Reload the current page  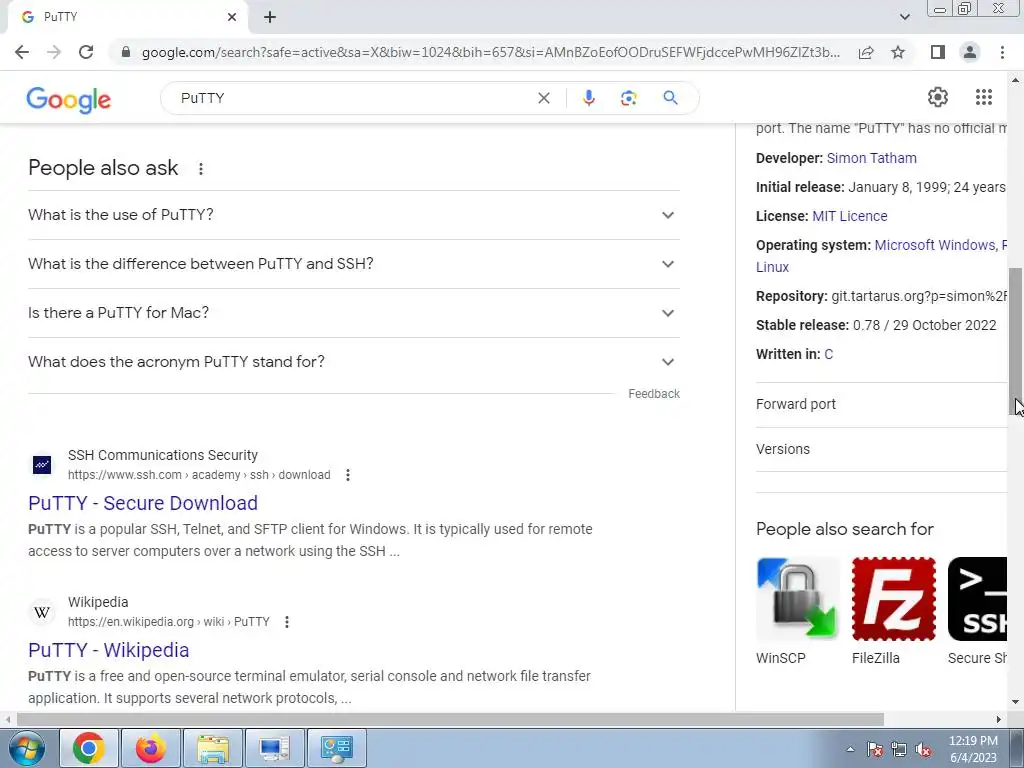(x=86, y=52)
